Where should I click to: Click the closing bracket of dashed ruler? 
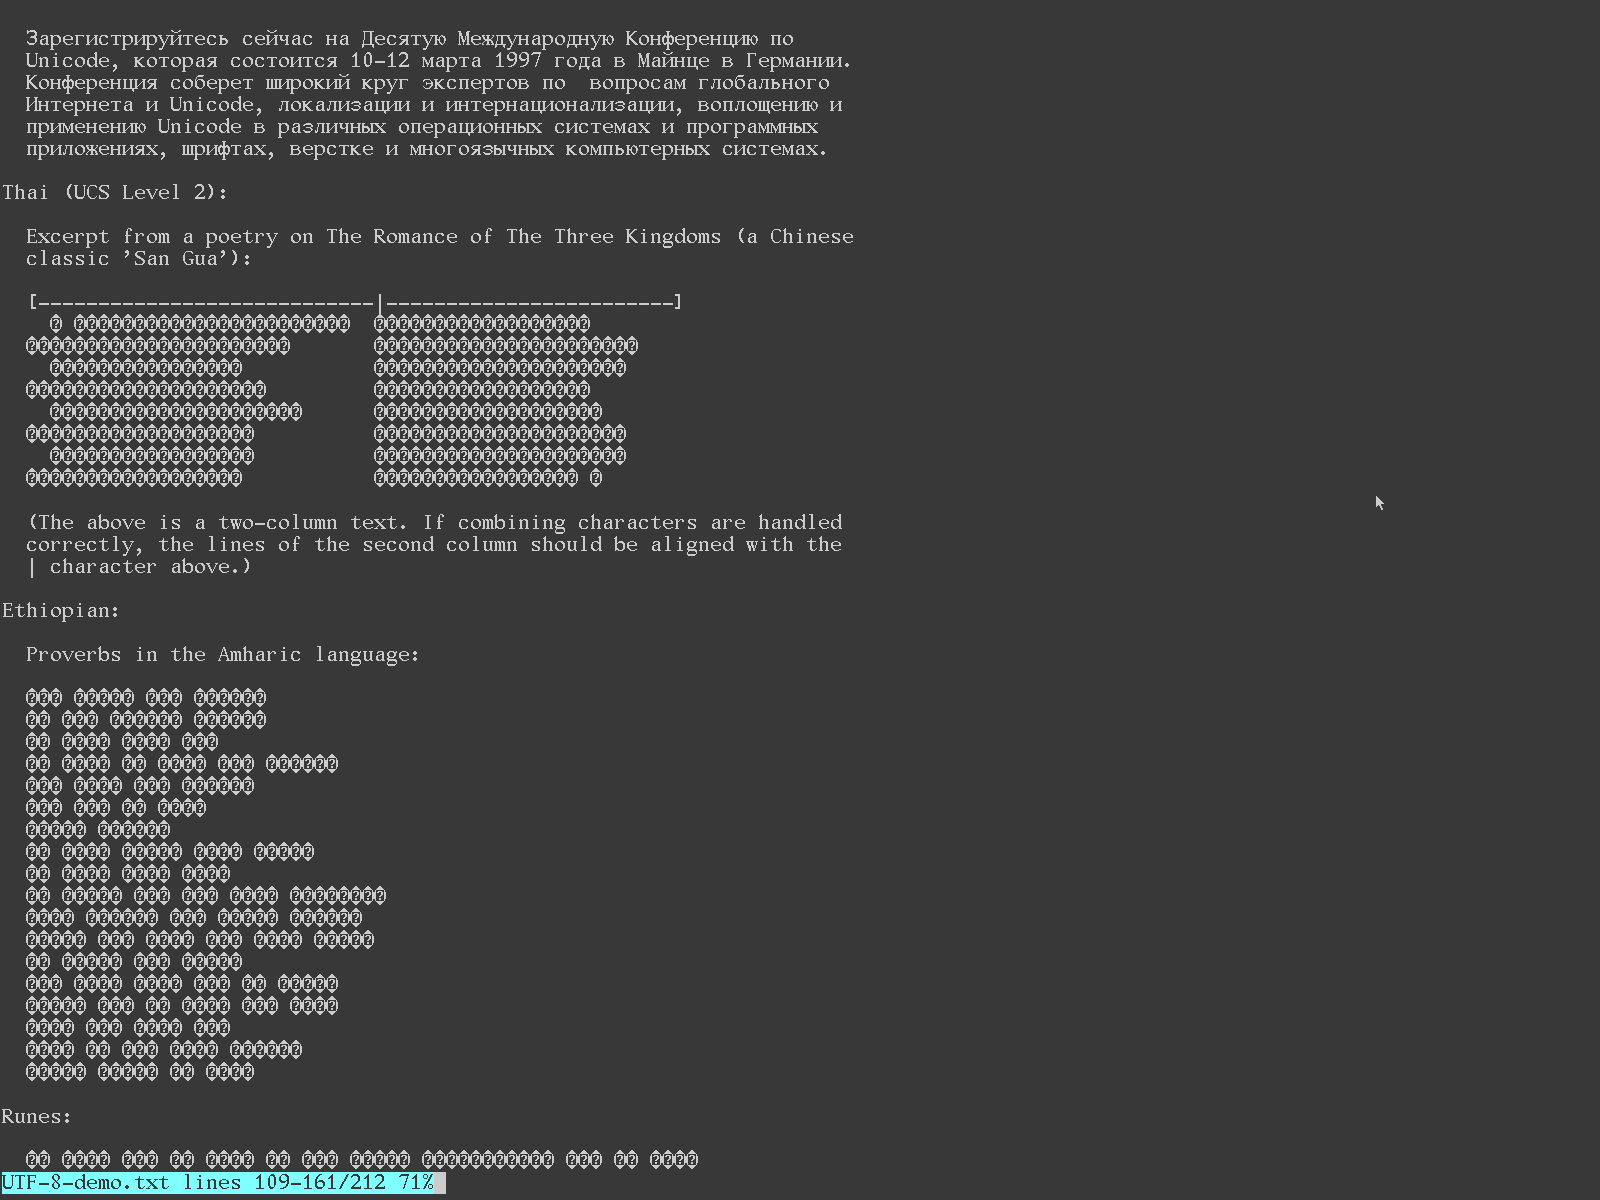click(x=678, y=302)
